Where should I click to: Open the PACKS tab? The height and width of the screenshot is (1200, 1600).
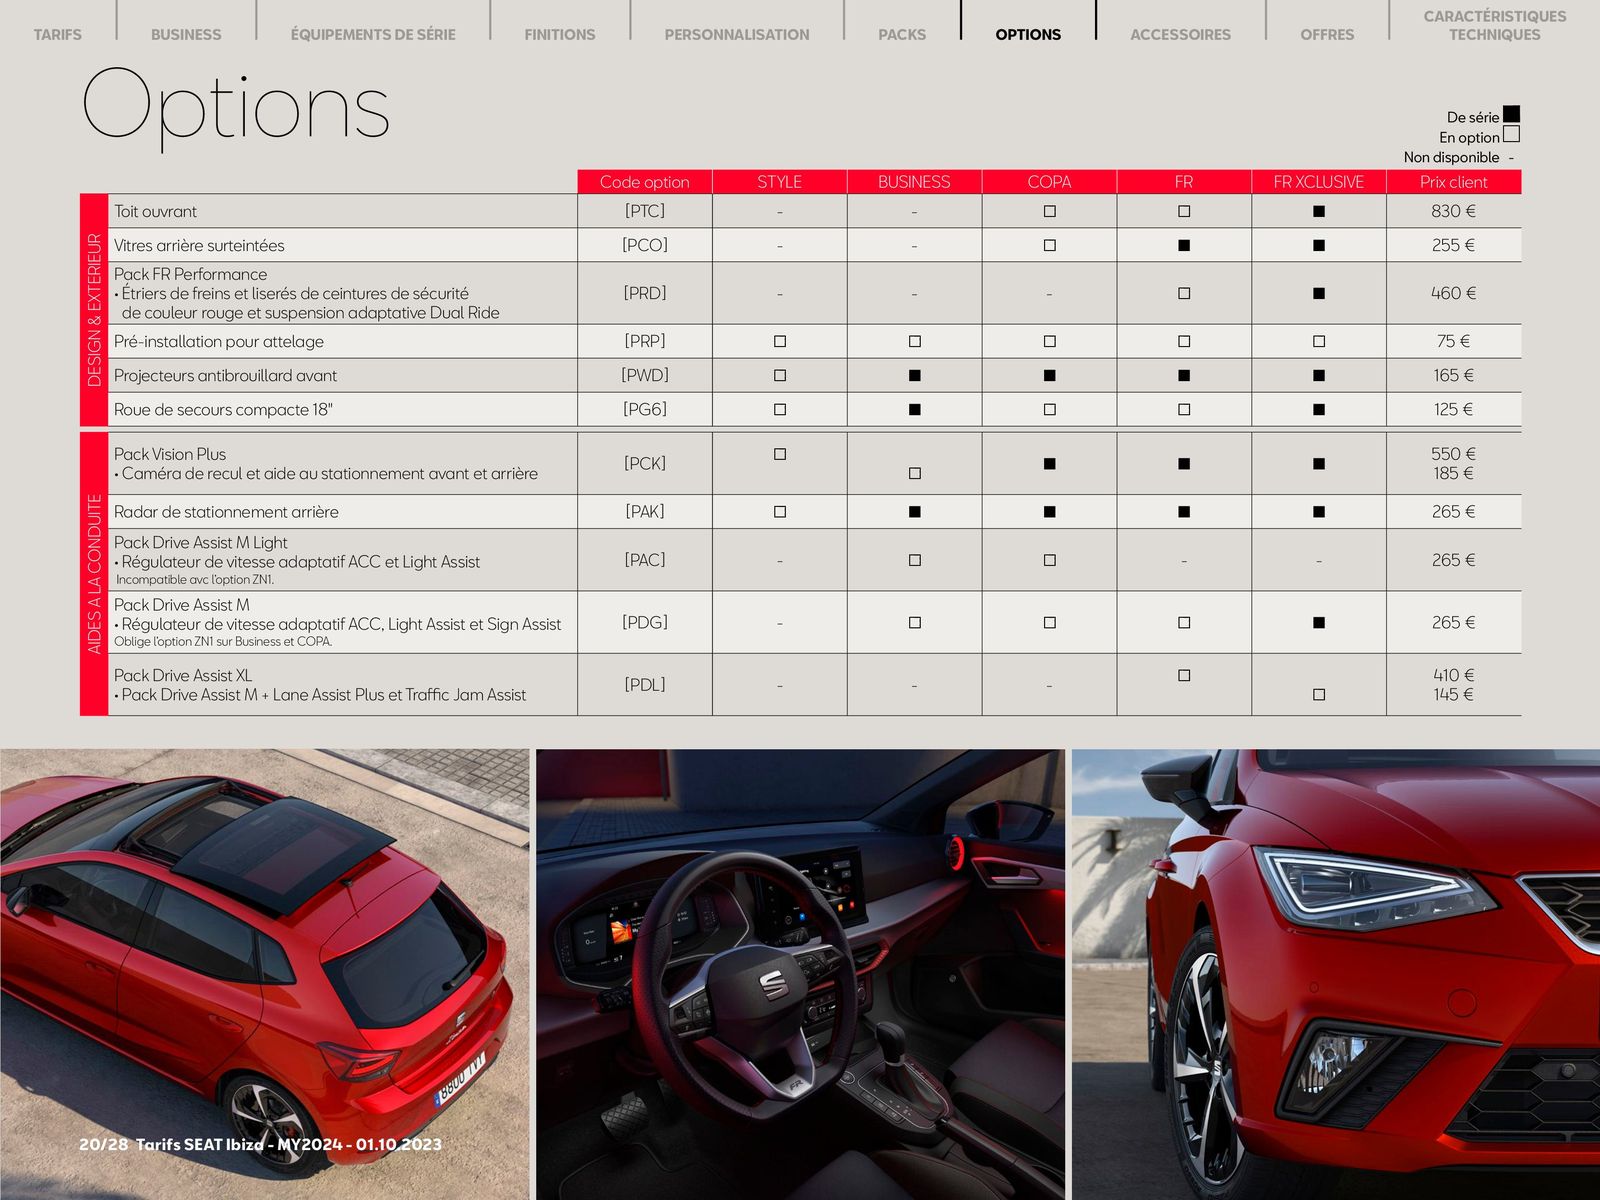coord(902,34)
